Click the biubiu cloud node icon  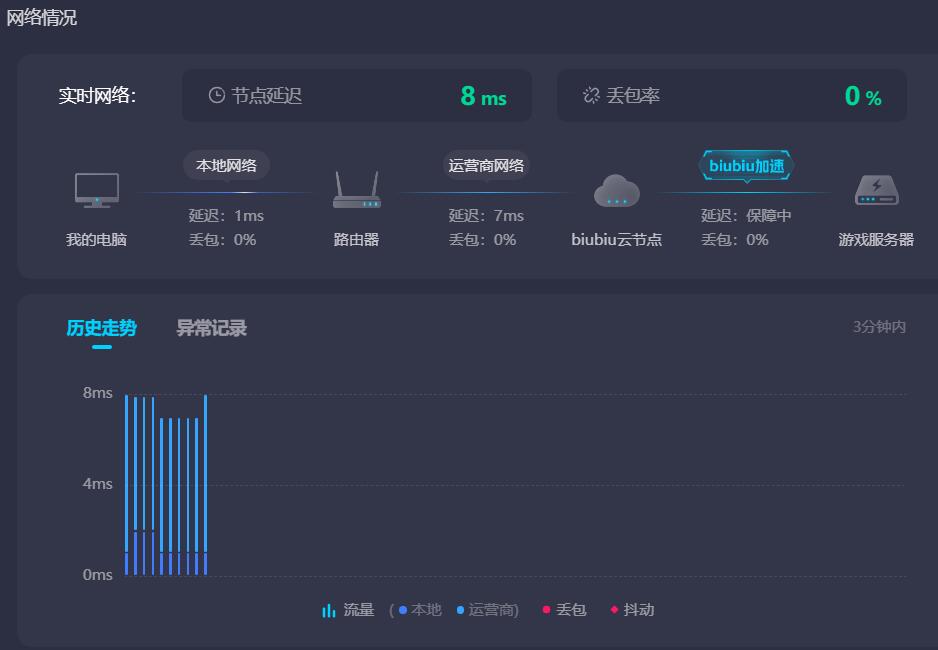pyautogui.click(x=616, y=190)
